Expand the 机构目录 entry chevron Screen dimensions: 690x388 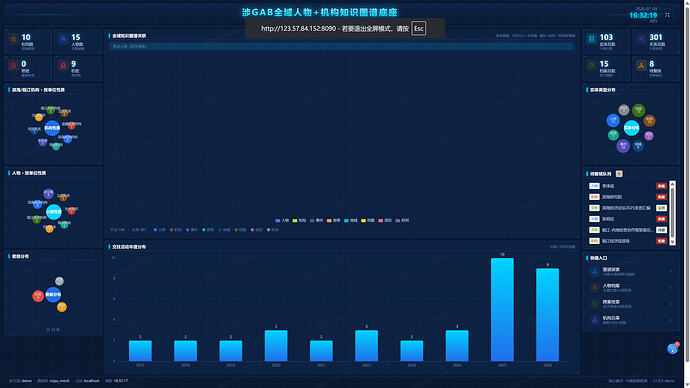click(671, 320)
